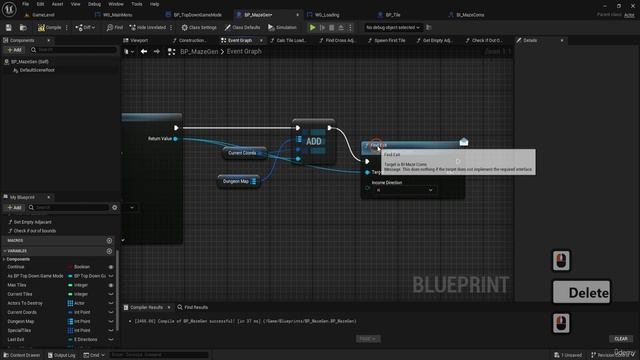The height and width of the screenshot is (360, 640).
Task: Click Boolean type pill of Continue variable
Action: click(x=79, y=267)
